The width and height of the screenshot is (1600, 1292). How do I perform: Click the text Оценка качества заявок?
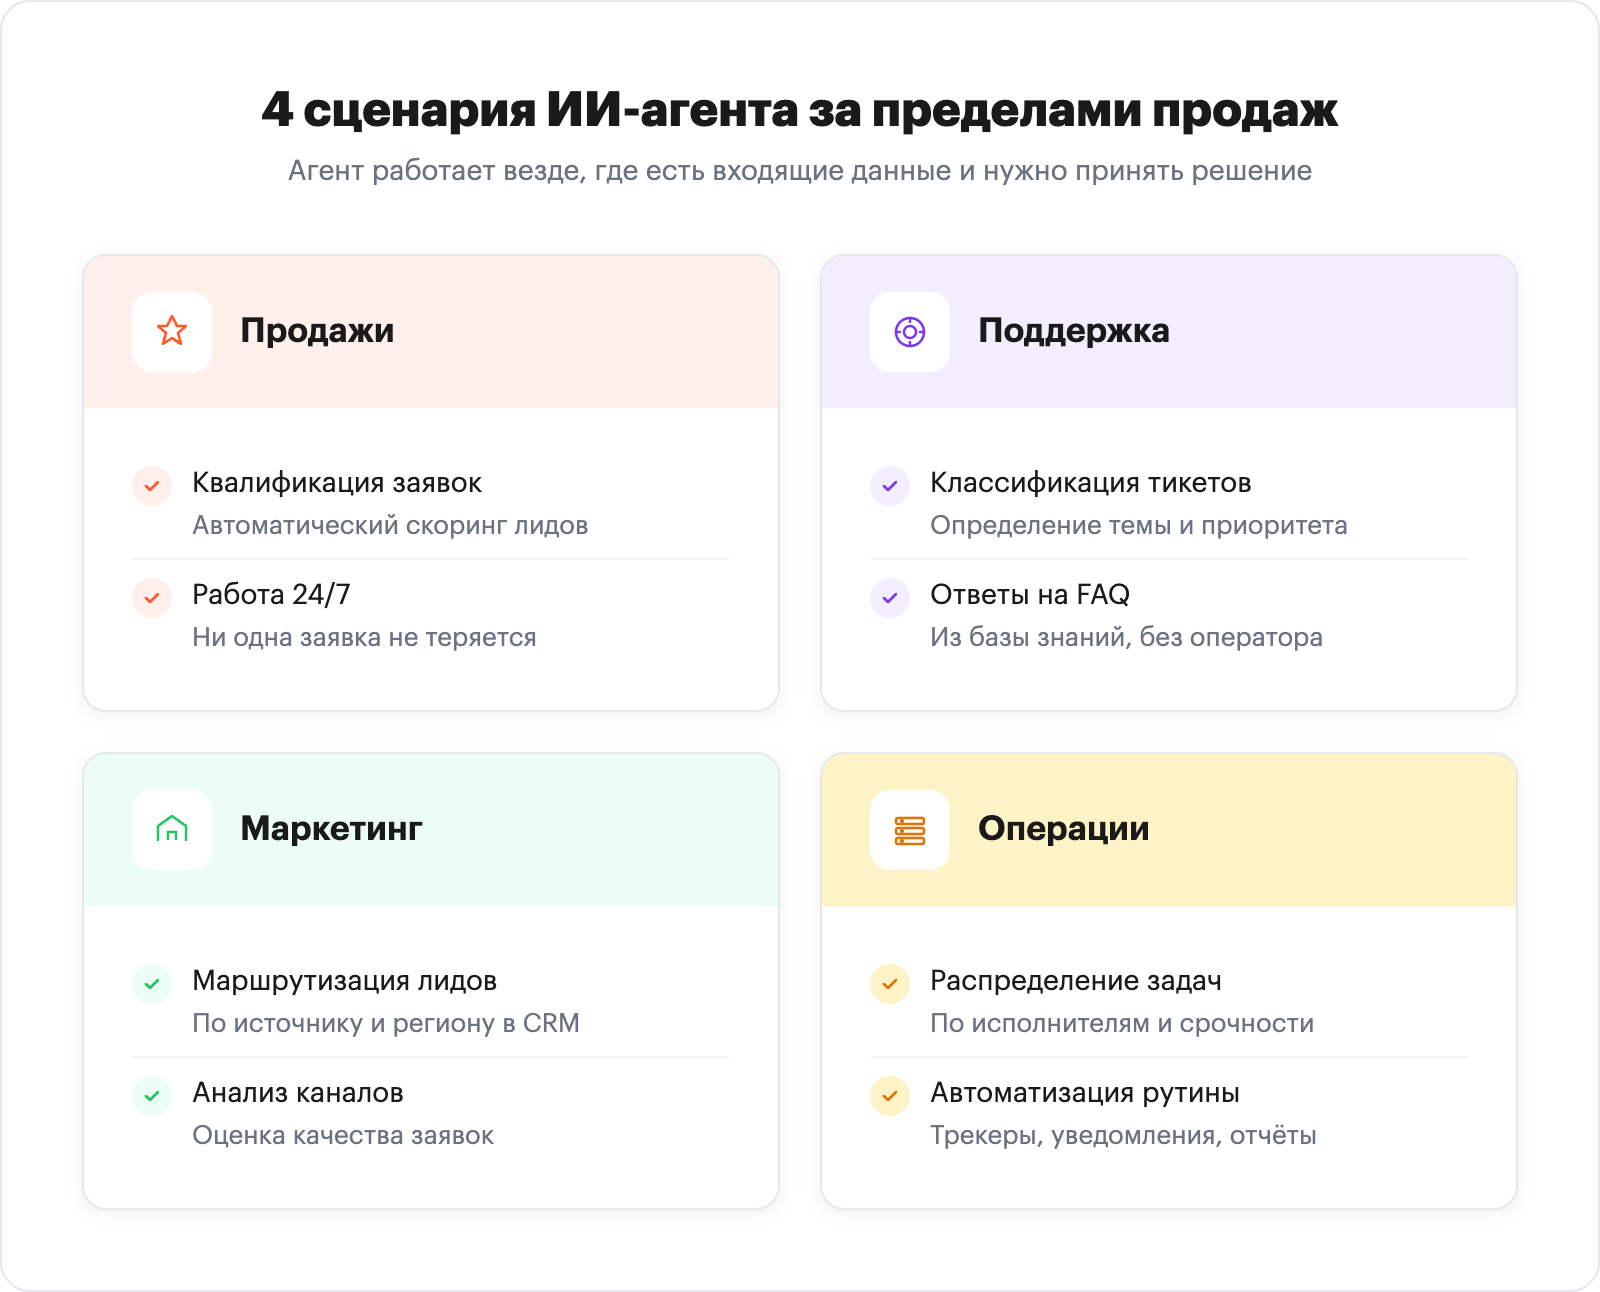point(343,1136)
